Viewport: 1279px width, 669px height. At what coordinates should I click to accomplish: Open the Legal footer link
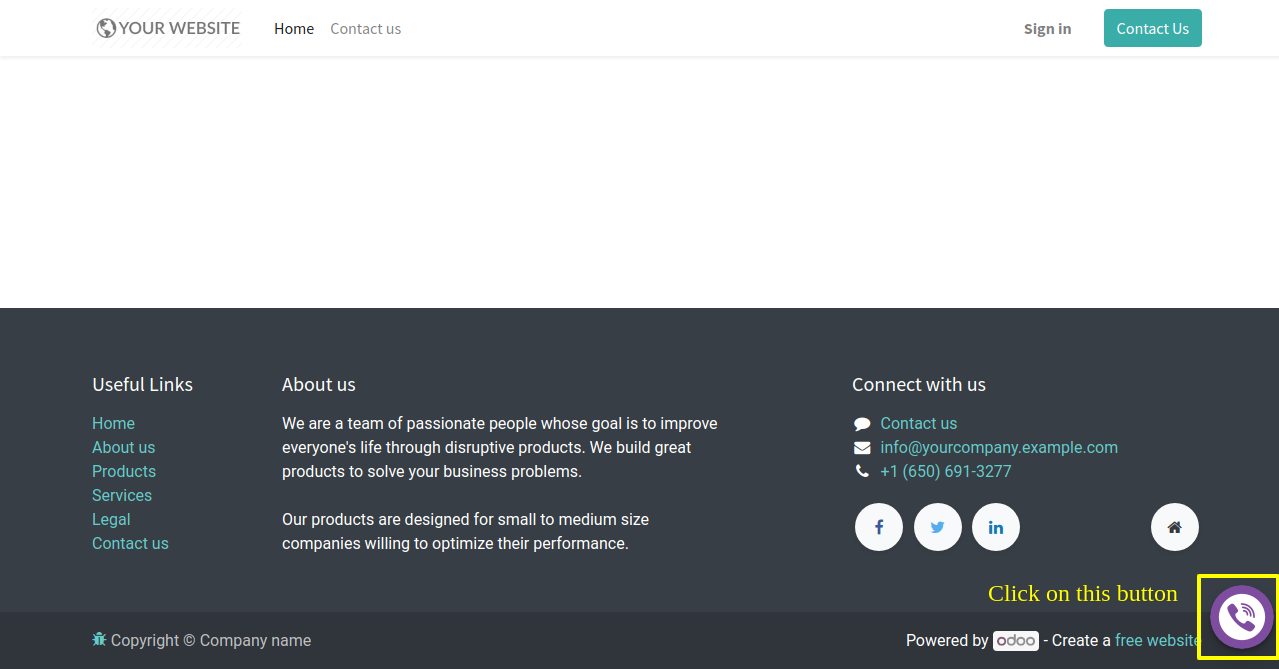[x=111, y=519]
